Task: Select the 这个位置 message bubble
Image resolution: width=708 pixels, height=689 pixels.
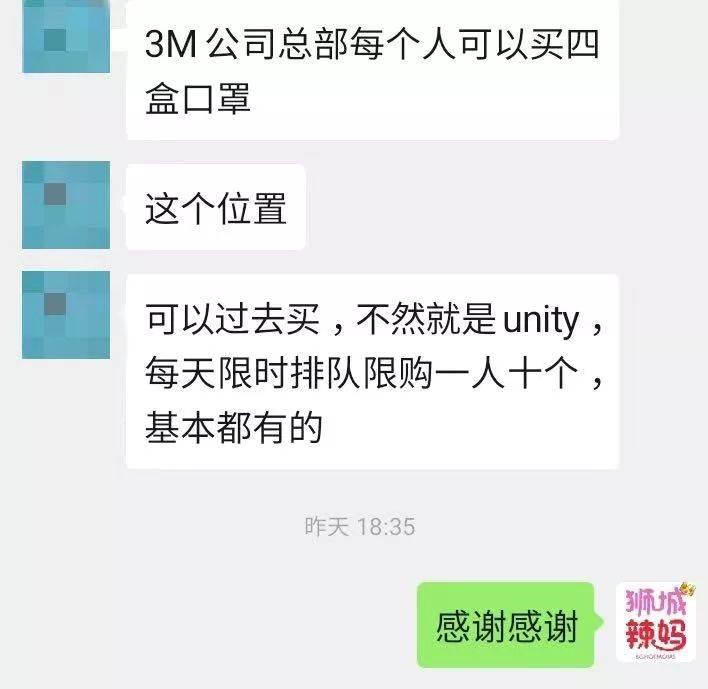Action: point(216,207)
